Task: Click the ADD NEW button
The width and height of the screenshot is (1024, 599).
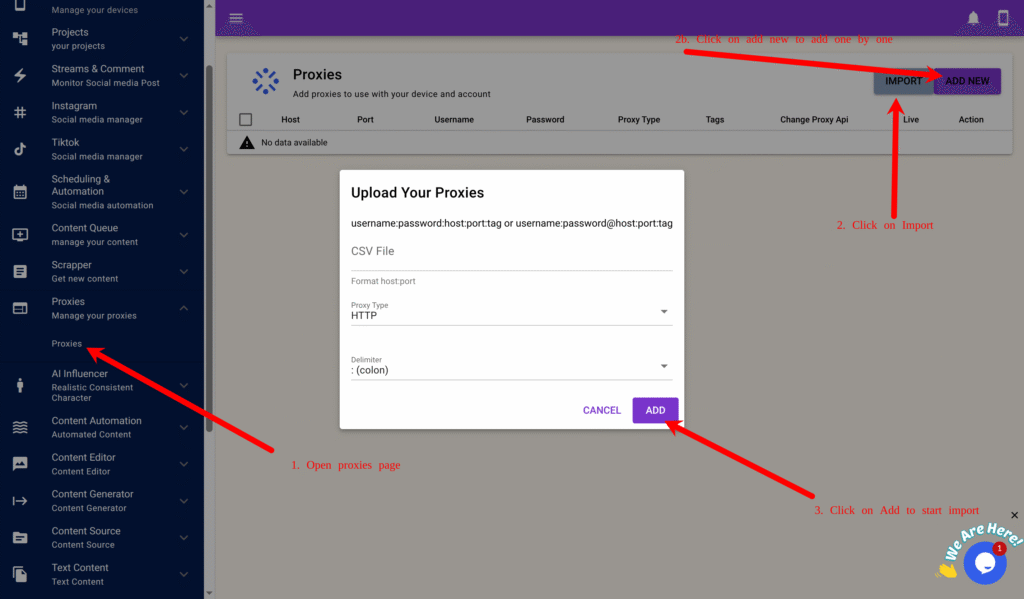Action: coord(967,81)
